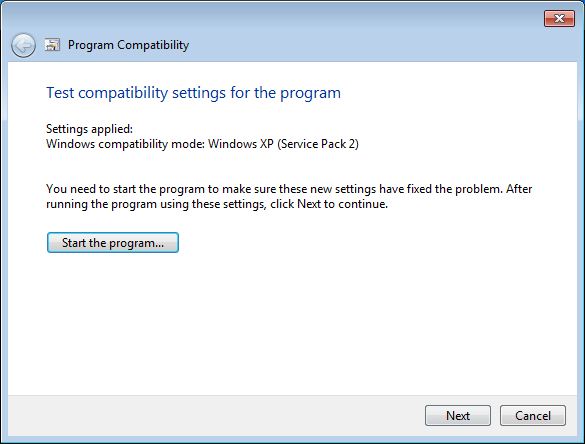
Task: Click the word "After" ending the first instruction line
Action: (519, 189)
